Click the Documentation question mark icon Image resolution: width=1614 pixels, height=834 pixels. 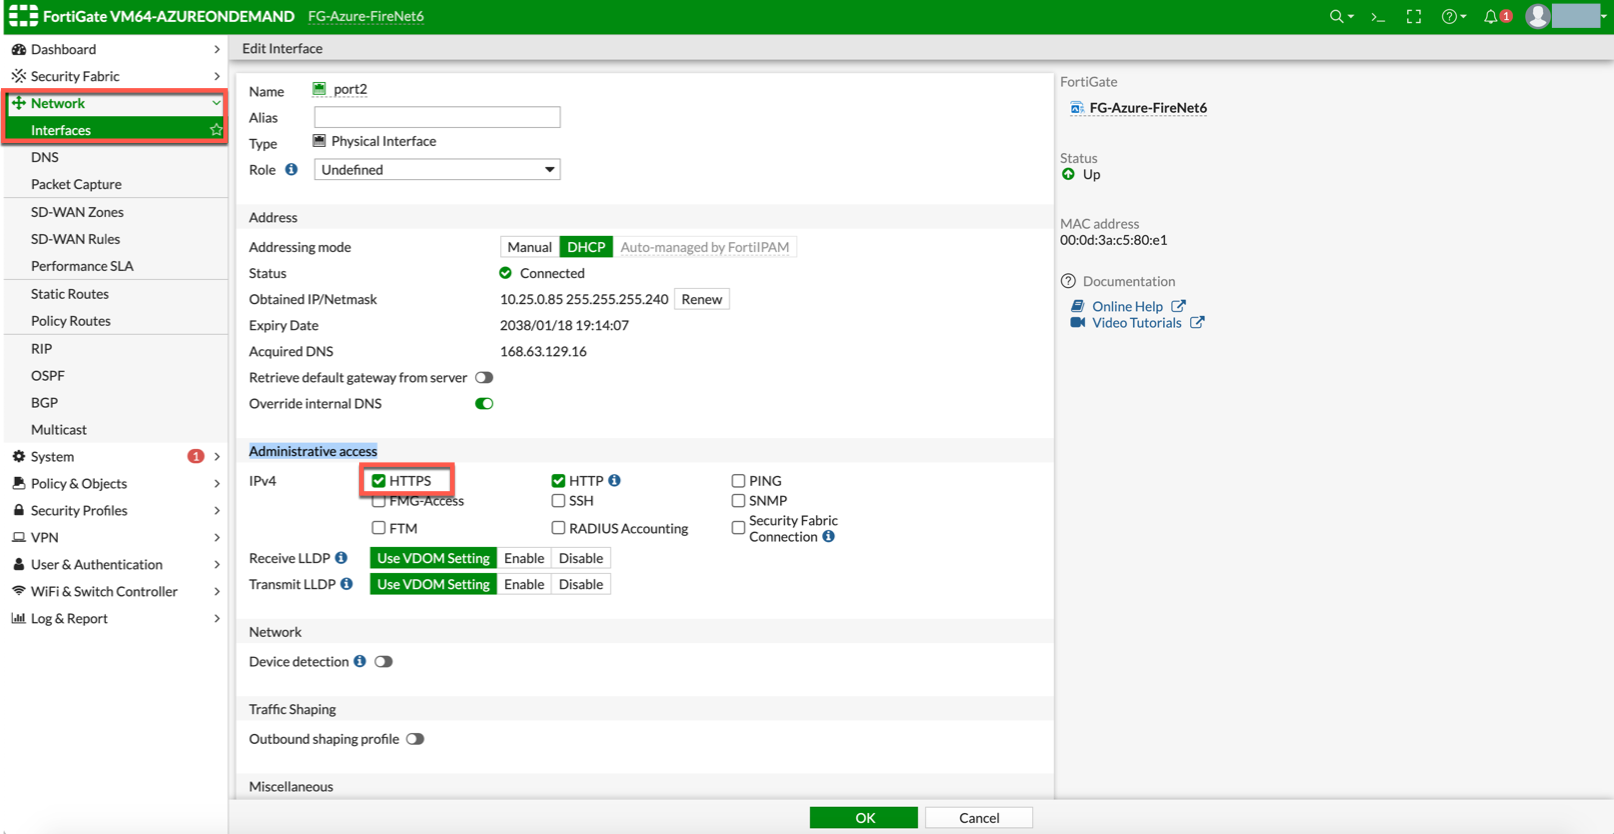(x=1068, y=281)
